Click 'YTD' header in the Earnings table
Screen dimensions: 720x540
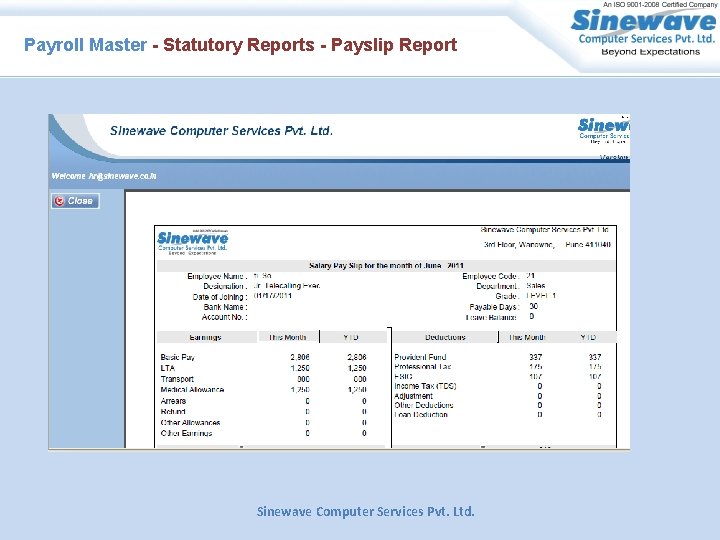[x=351, y=338]
